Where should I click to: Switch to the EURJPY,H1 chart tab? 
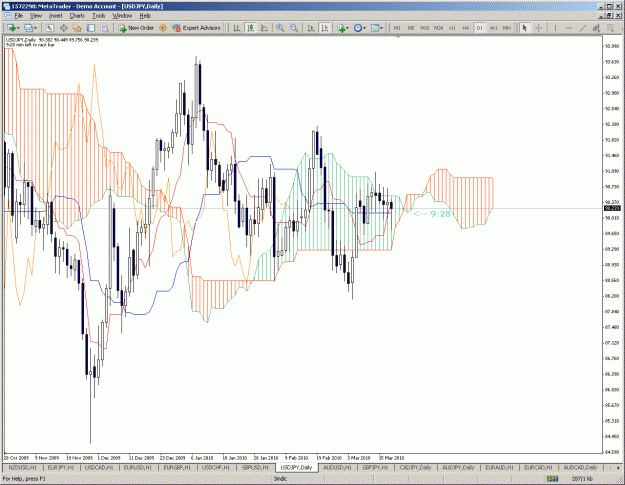pos(61,467)
